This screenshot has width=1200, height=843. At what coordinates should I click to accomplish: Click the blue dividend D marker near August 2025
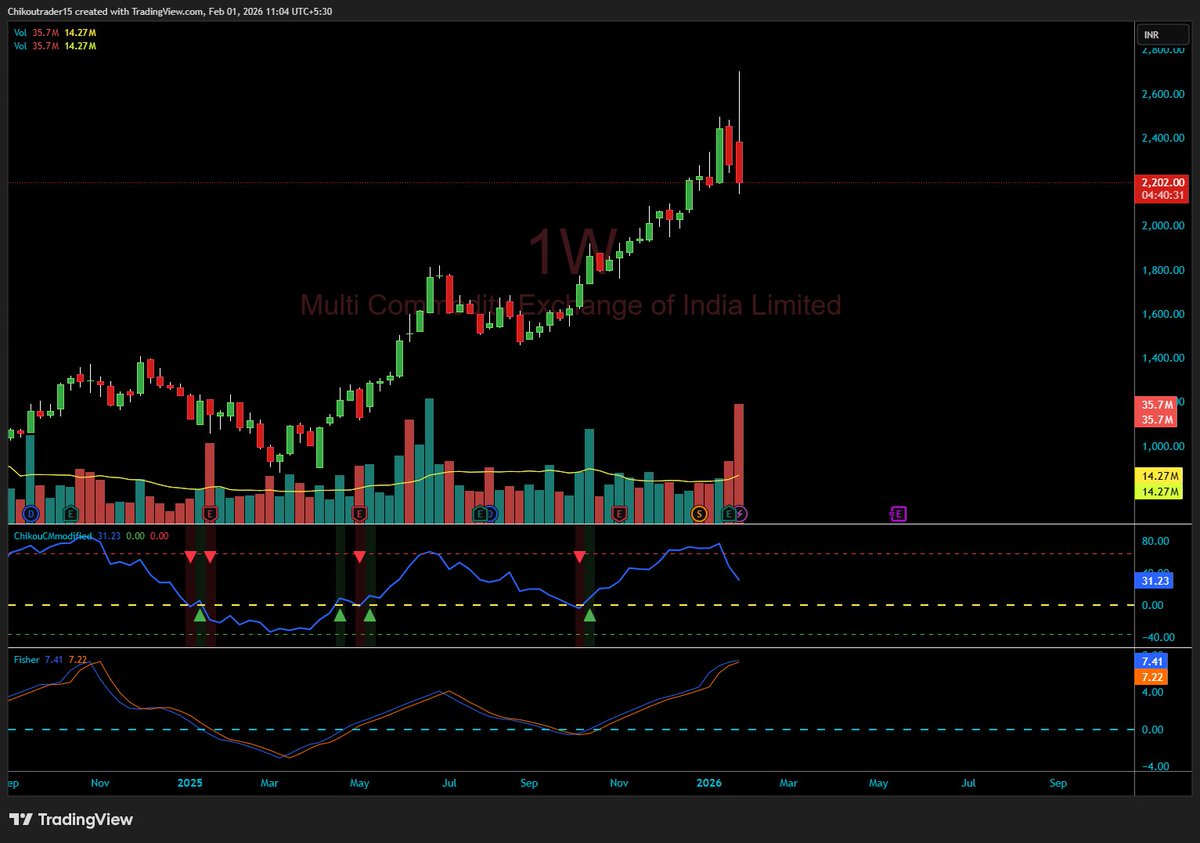[492, 514]
